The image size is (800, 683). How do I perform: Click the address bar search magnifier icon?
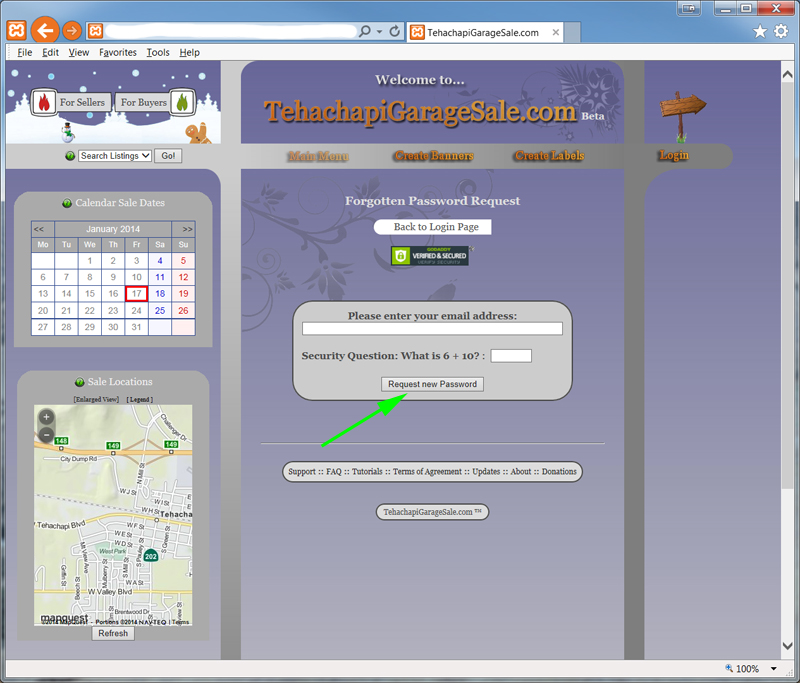[x=365, y=32]
